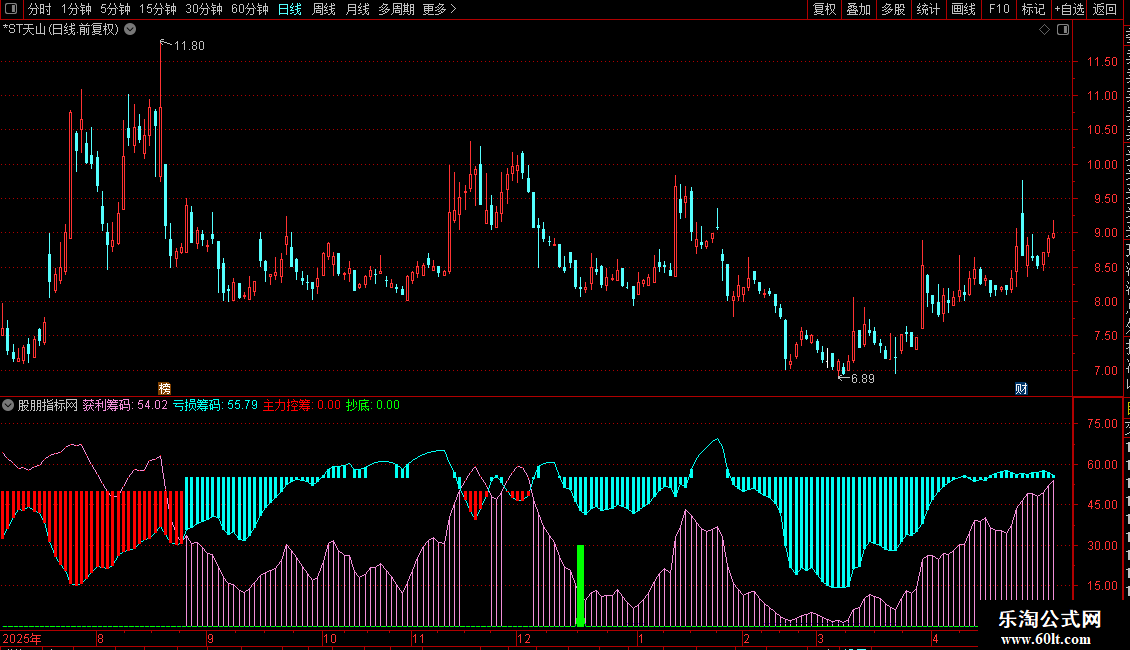
Task: Click the month 9 time axis marker
Action: (210, 639)
